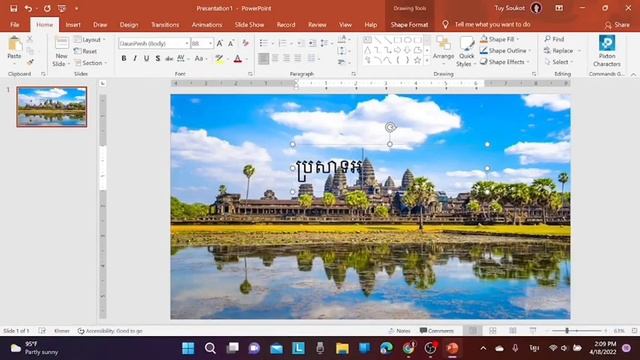Activate the Format Painter brush
This screenshot has height=360, width=640.
pos(30,62)
